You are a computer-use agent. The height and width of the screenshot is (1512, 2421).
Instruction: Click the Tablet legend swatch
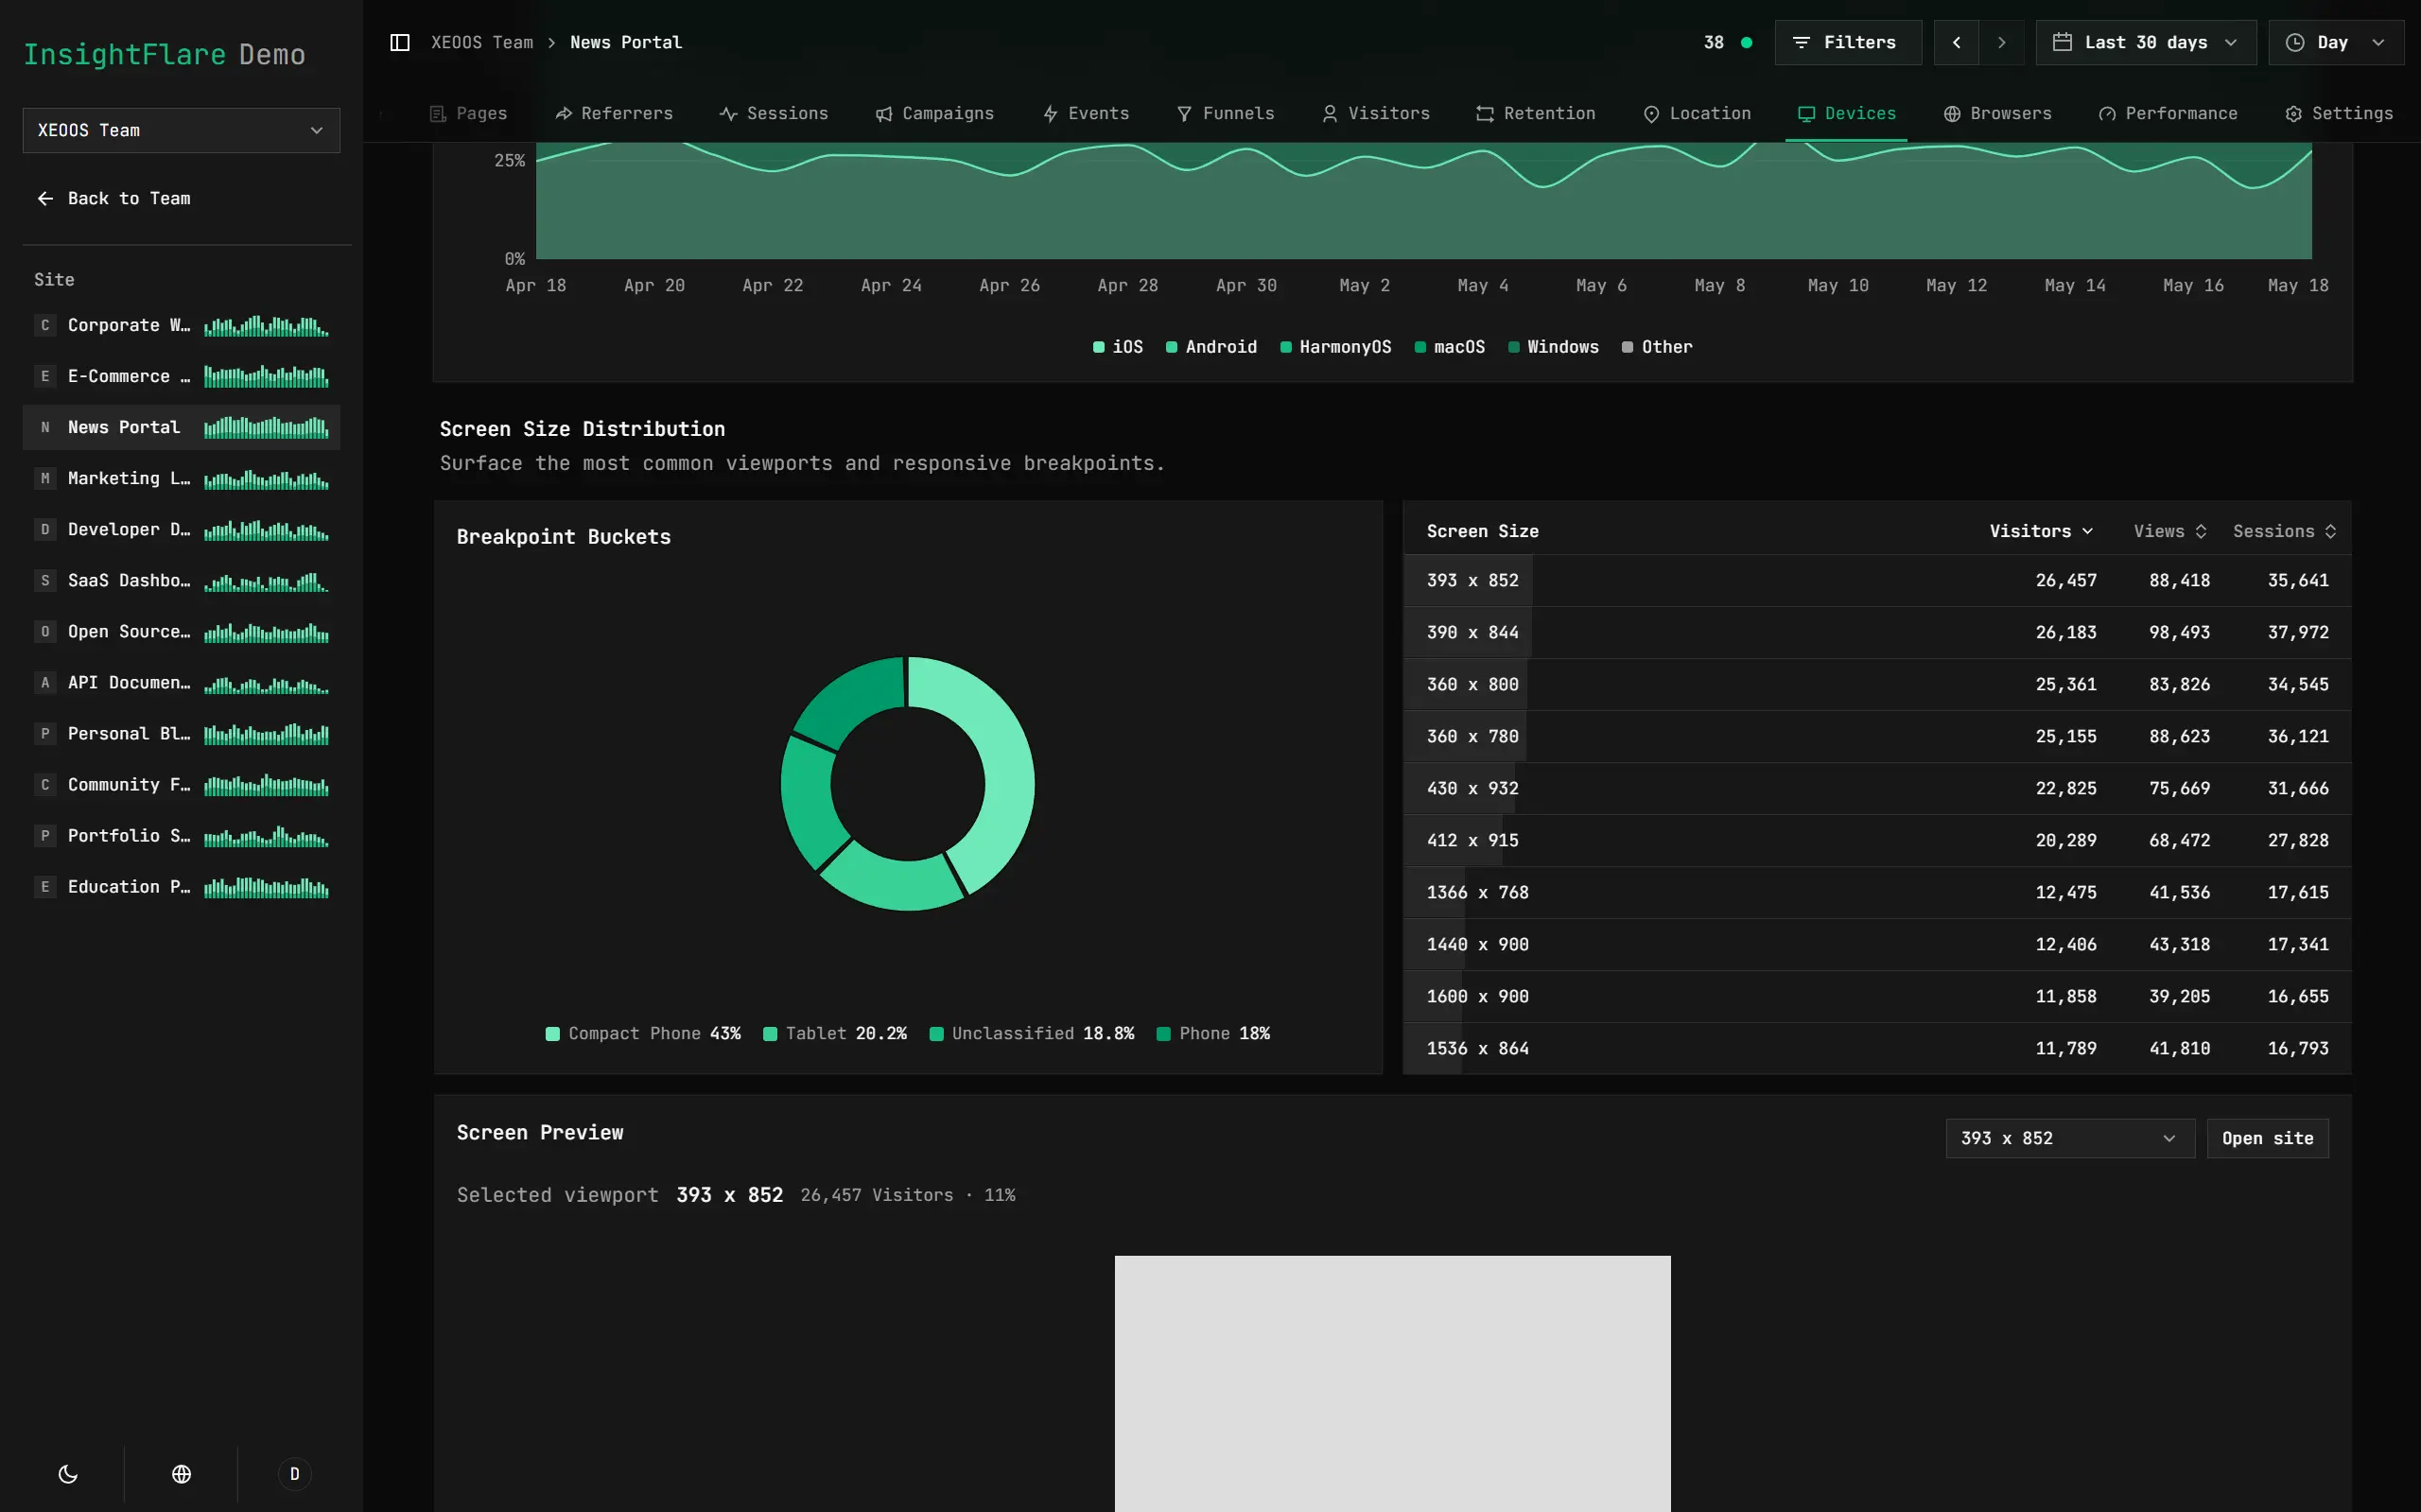pos(770,1034)
